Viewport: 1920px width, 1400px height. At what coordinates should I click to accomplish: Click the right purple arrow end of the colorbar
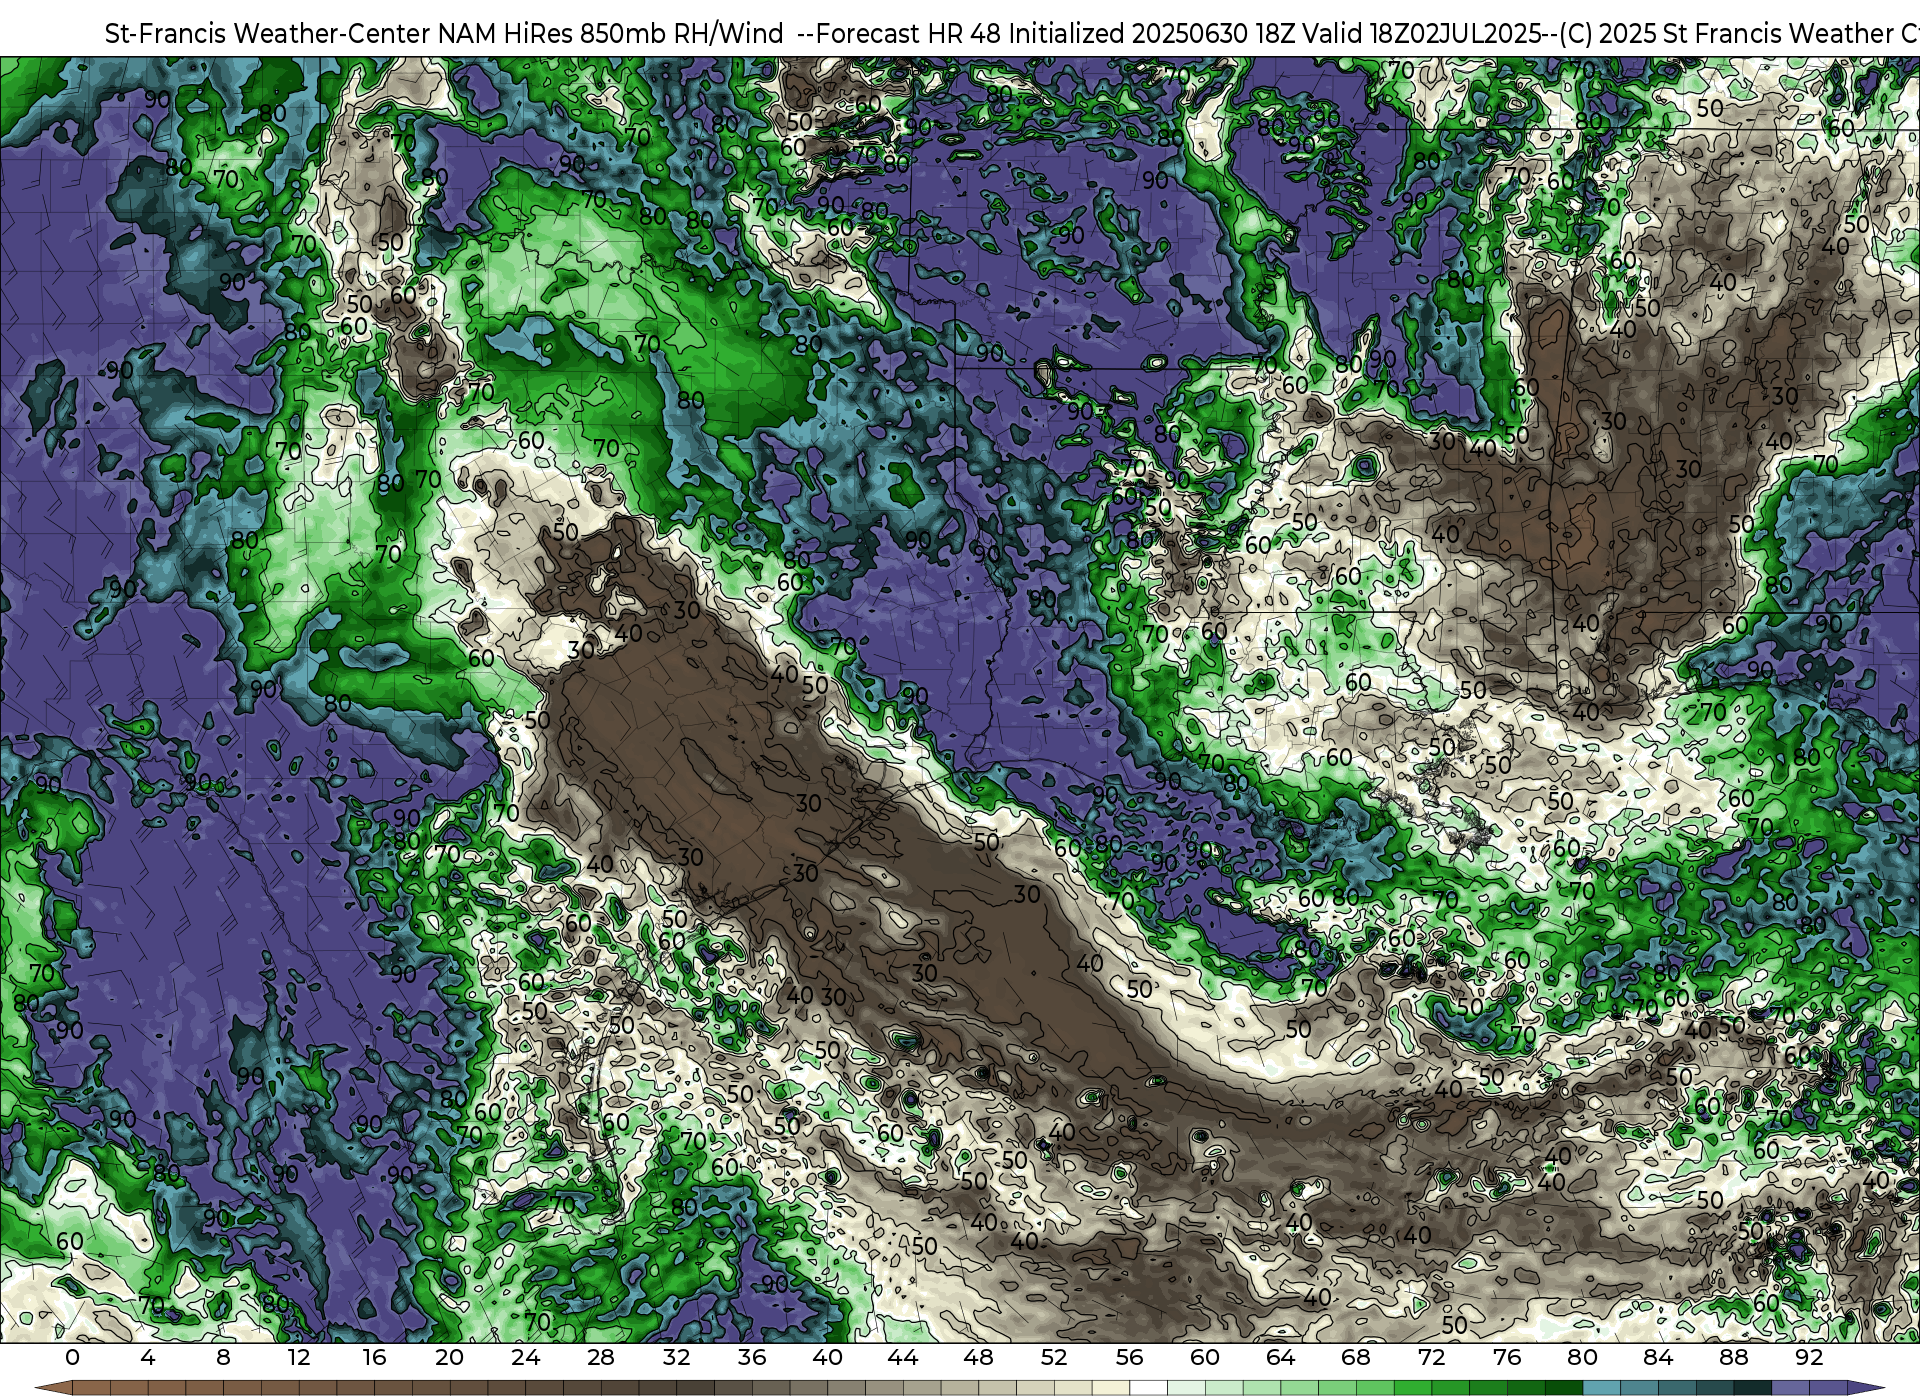tap(1865, 1388)
